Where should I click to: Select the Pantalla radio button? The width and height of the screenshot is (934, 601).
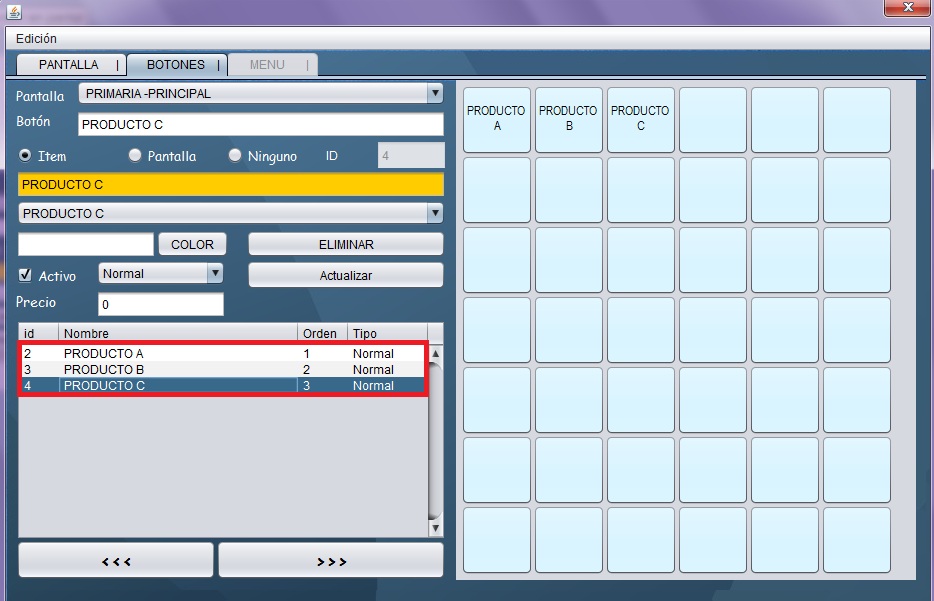(x=135, y=156)
